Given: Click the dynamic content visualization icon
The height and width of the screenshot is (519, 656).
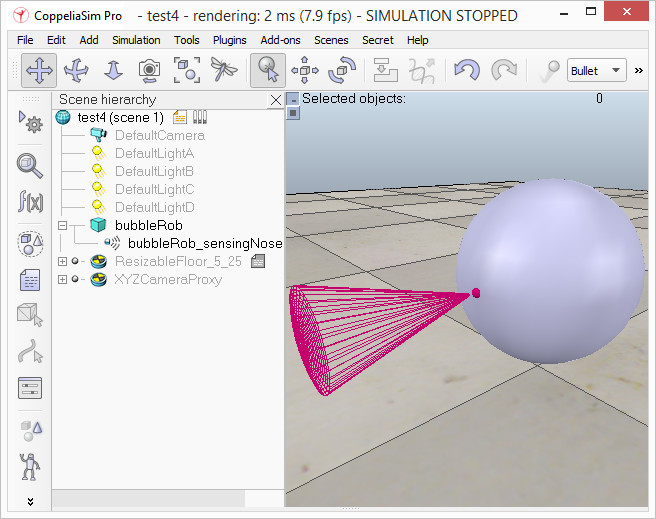Looking at the screenshot, I should (549, 71).
